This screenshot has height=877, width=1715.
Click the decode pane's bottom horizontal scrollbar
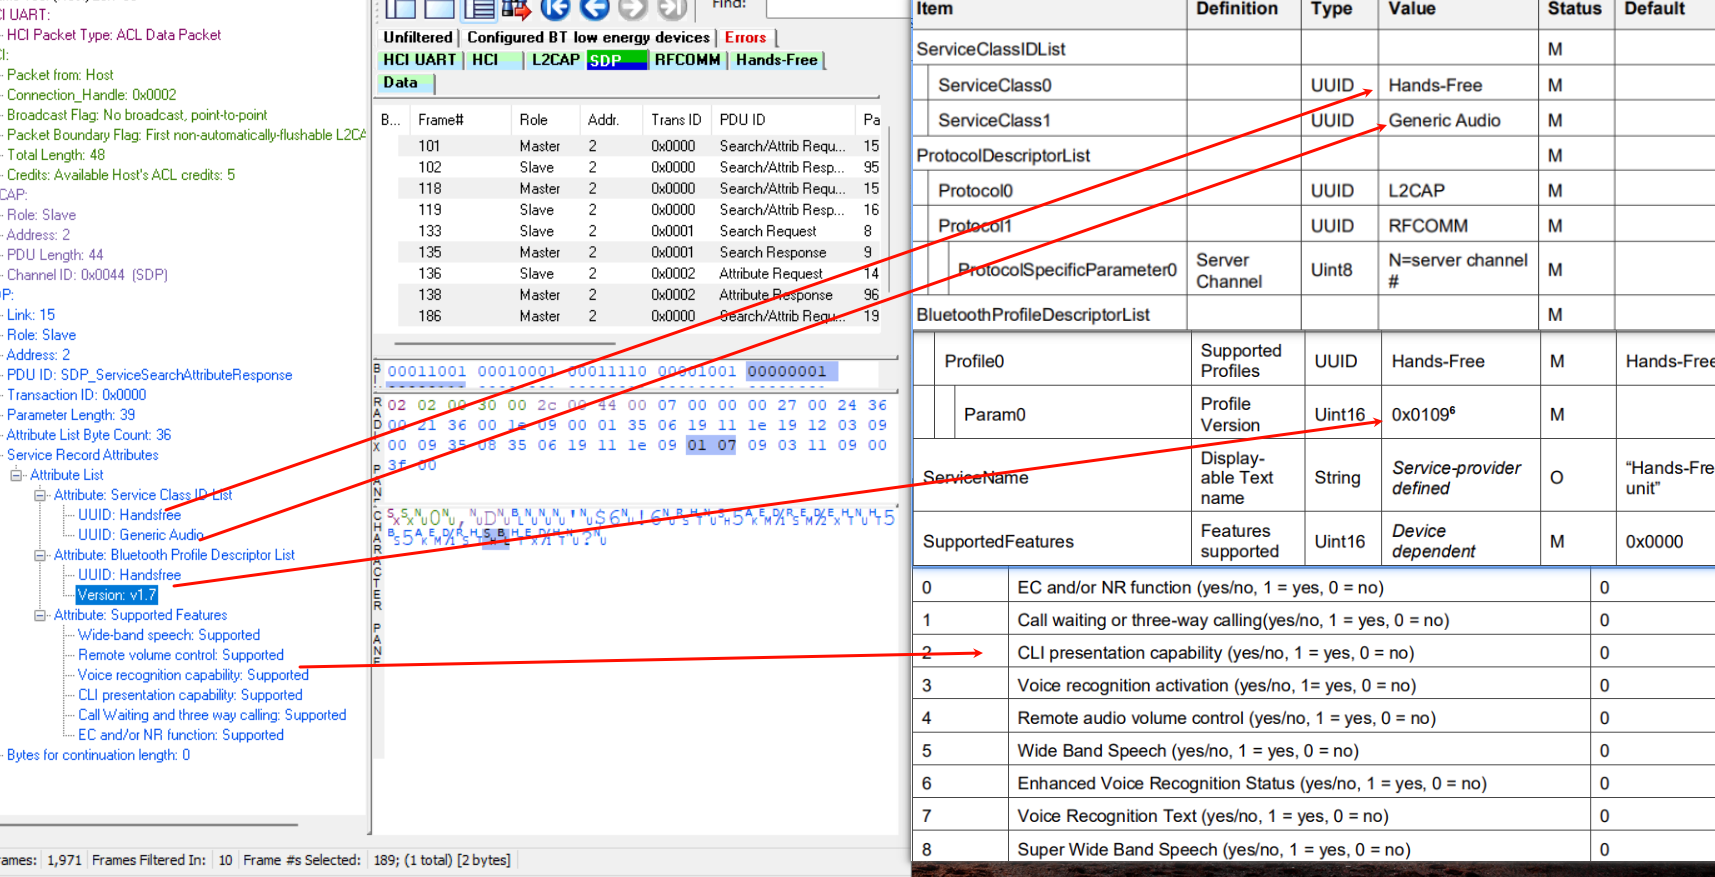[x=150, y=826]
